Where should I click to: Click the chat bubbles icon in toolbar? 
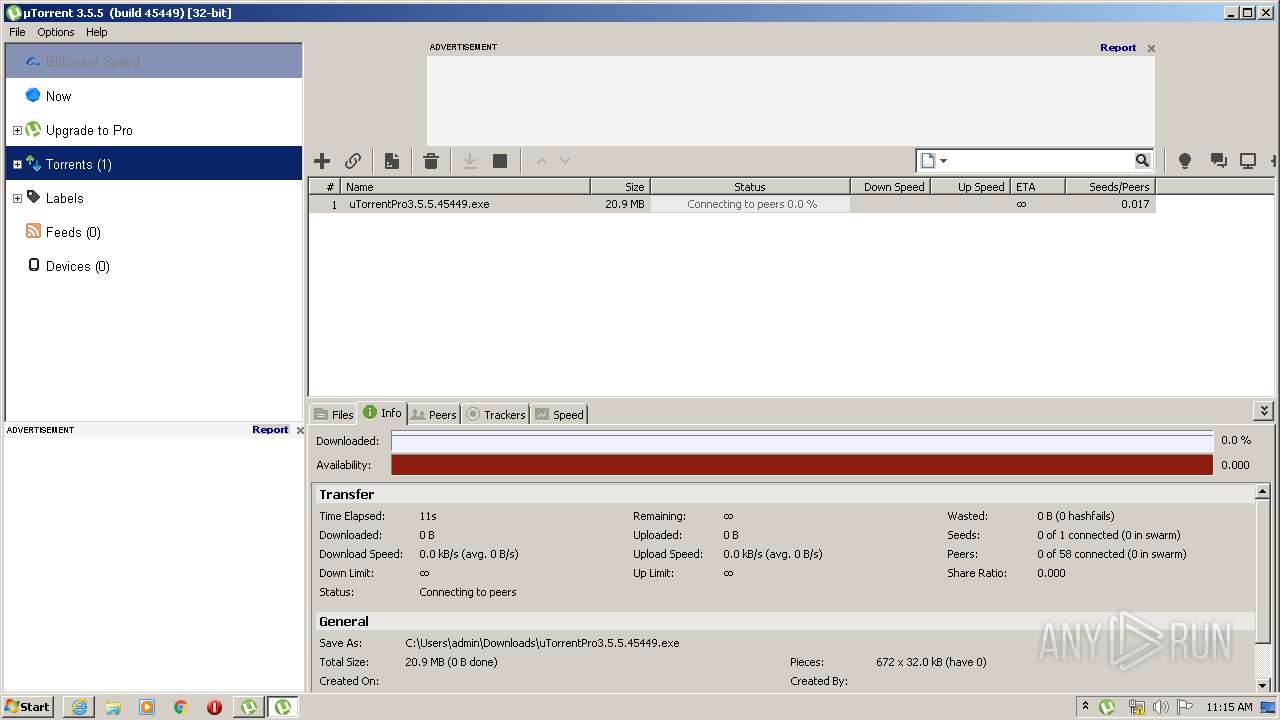(1218, 161)
